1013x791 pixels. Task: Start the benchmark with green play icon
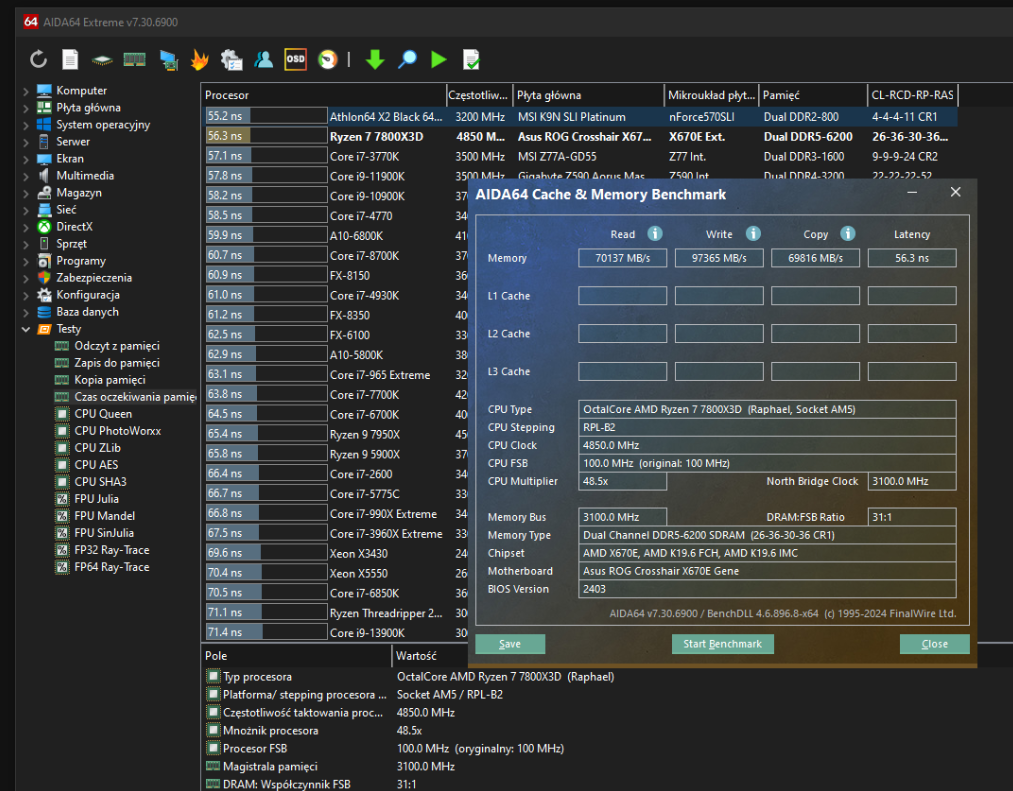tap(439, 59)
